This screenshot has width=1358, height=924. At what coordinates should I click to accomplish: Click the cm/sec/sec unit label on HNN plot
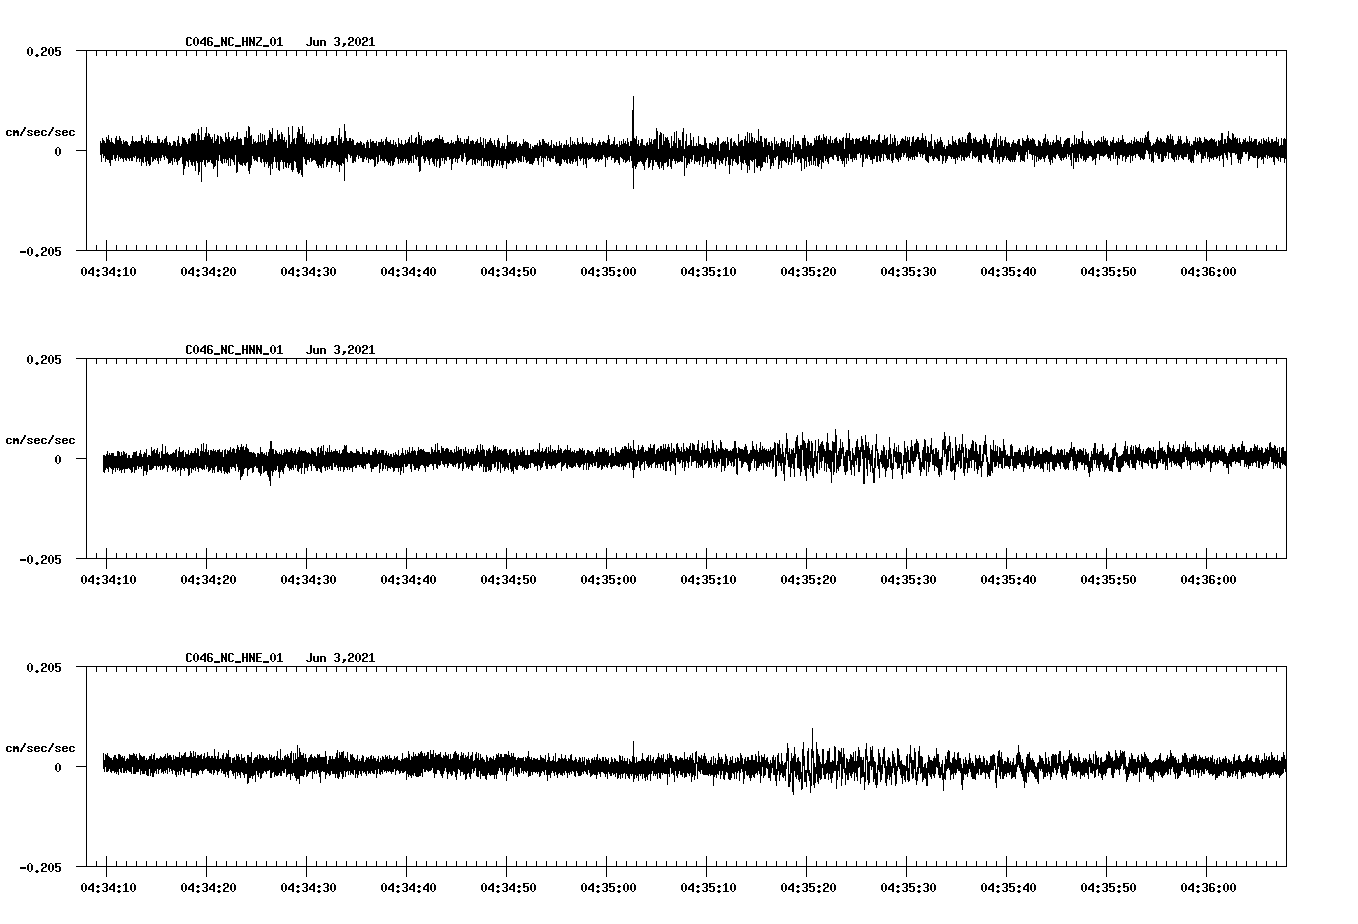pos(40,441)
